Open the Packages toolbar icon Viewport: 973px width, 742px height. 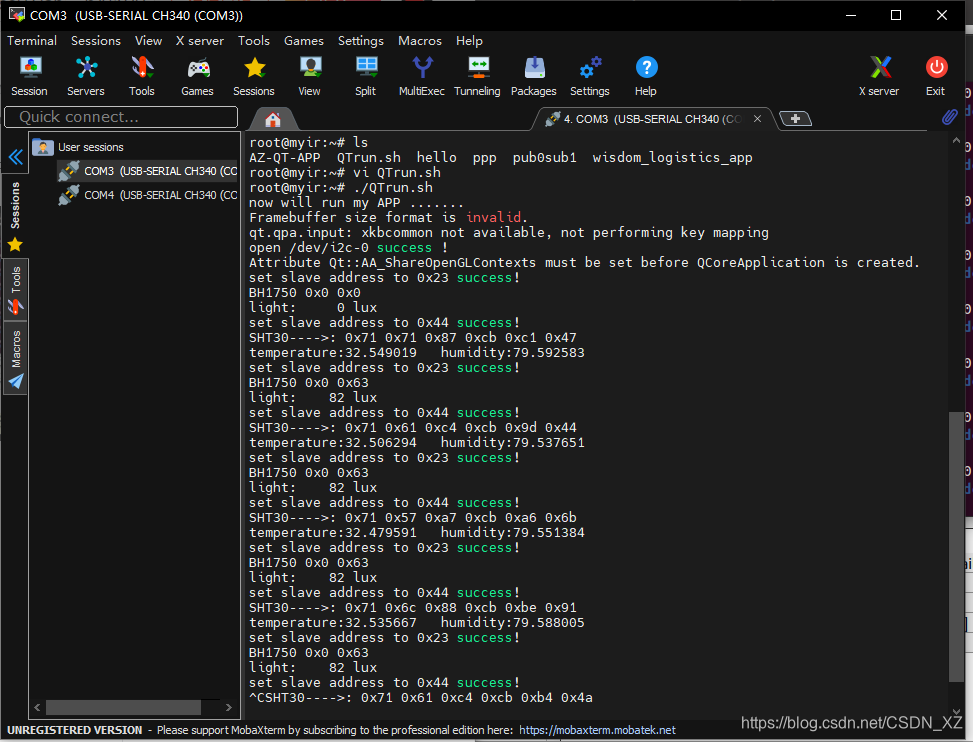(534, 76)
